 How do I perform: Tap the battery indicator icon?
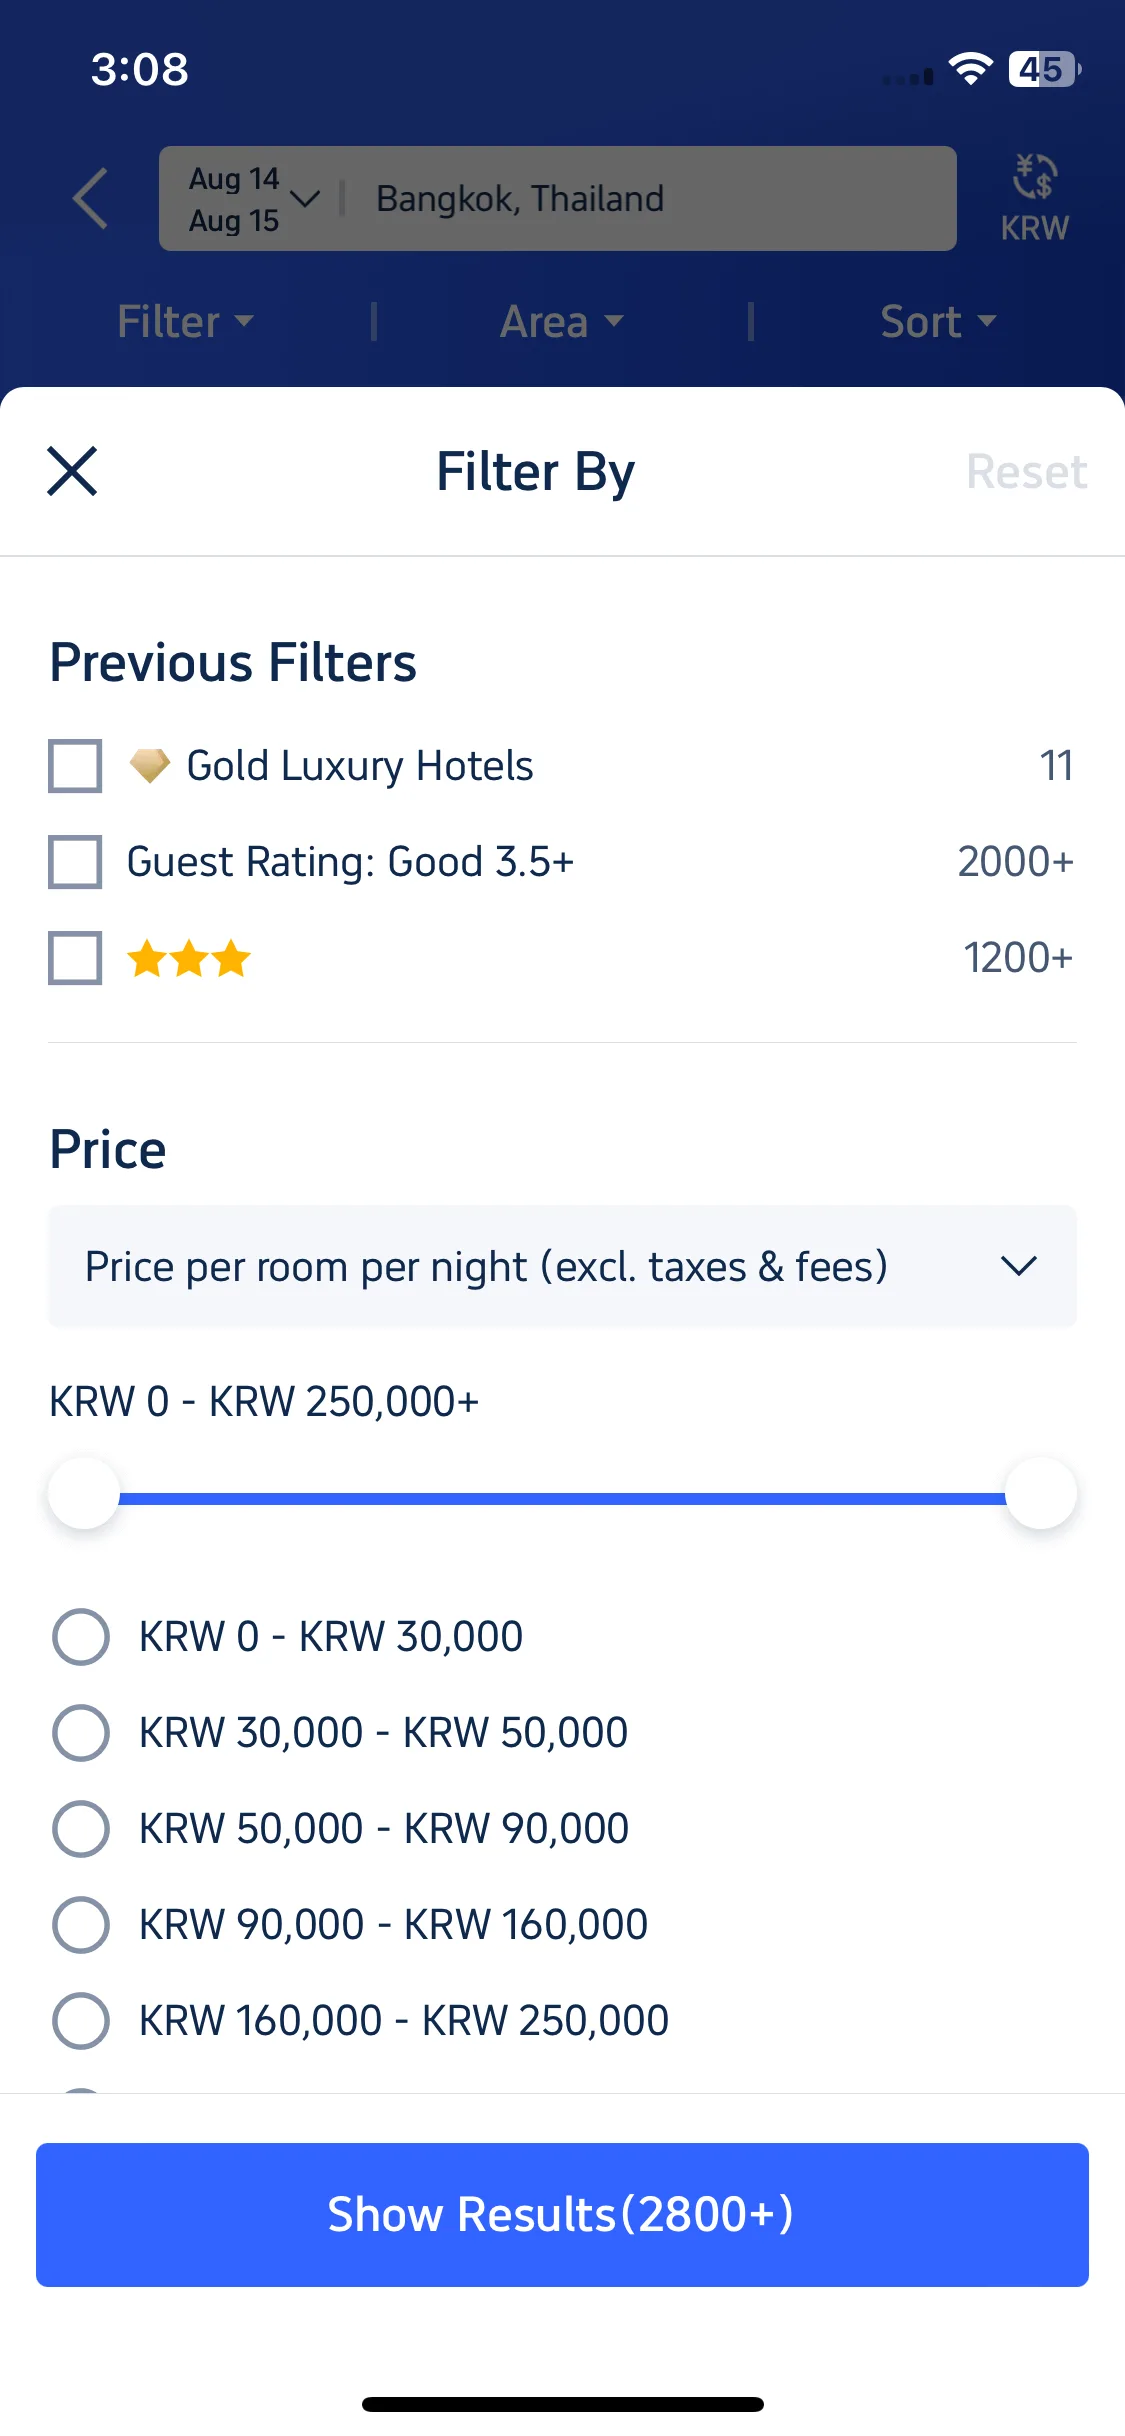(1045, 69)
